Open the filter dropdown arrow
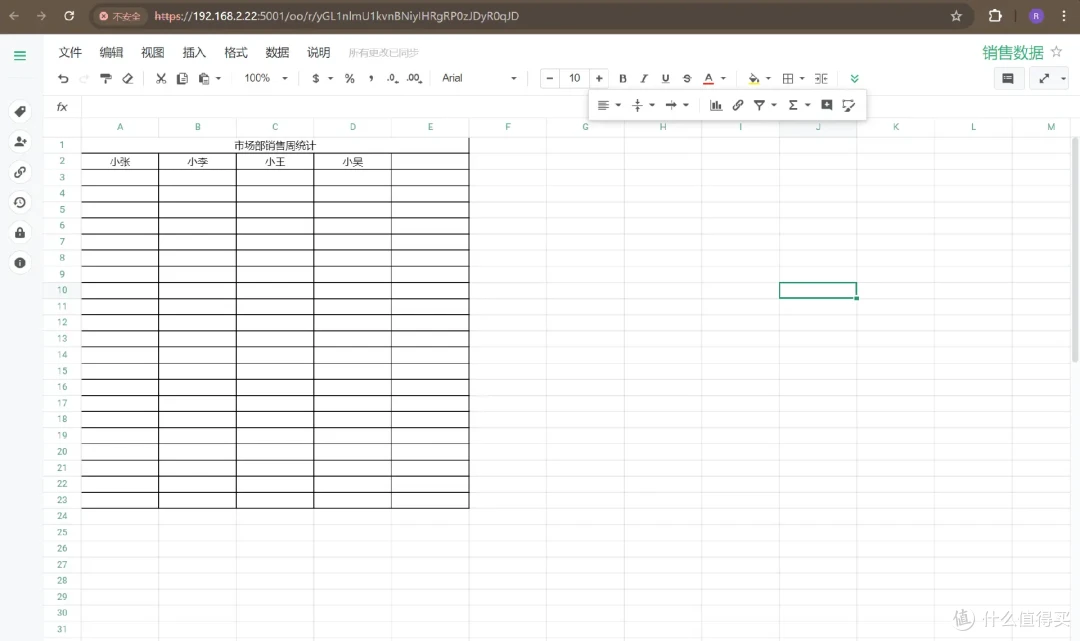 [773, 105]
